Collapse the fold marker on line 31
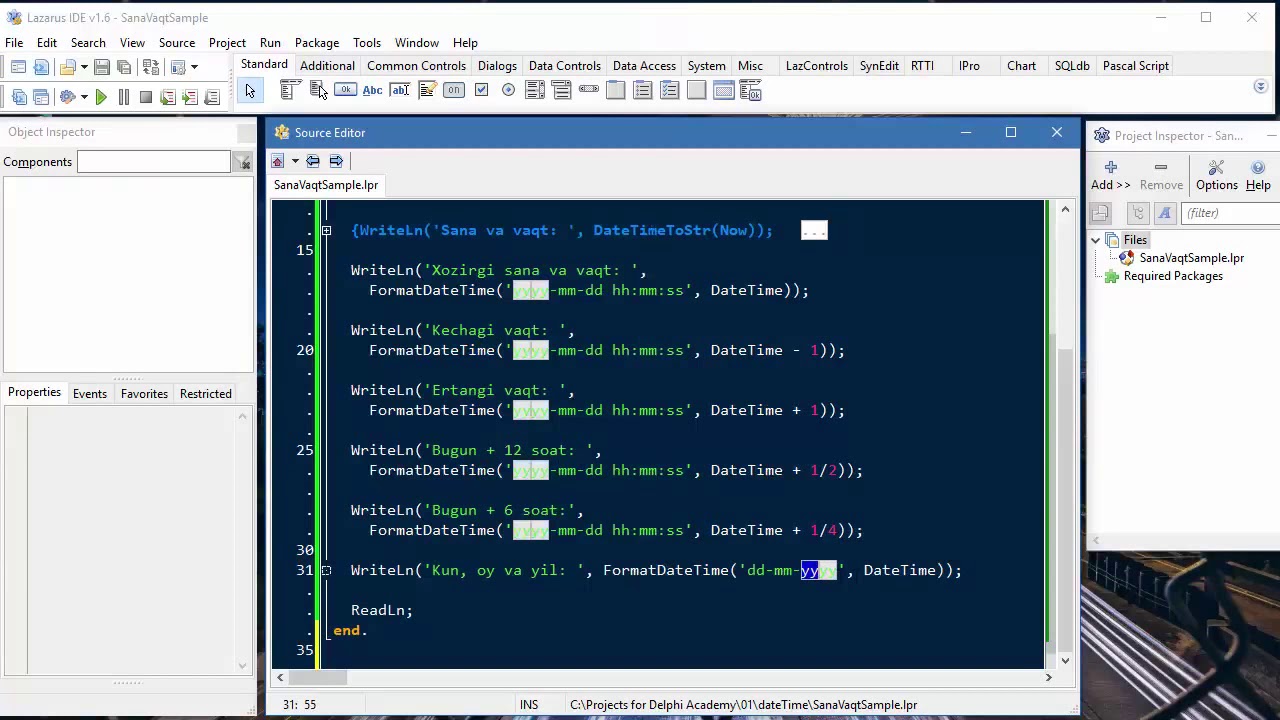 click(326, 570)
